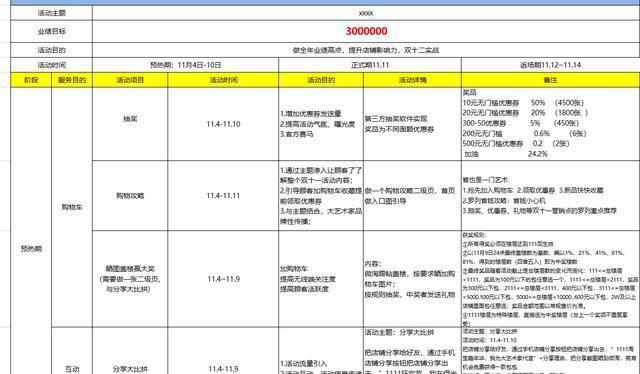Viewport: 640px width, 374px height.
Task: Click the 抽奖 activity cell
Action: click(130, 124)
